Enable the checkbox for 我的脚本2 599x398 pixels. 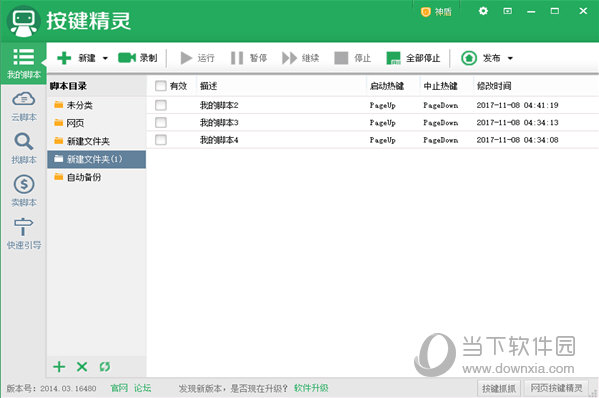tap(161, 105)
